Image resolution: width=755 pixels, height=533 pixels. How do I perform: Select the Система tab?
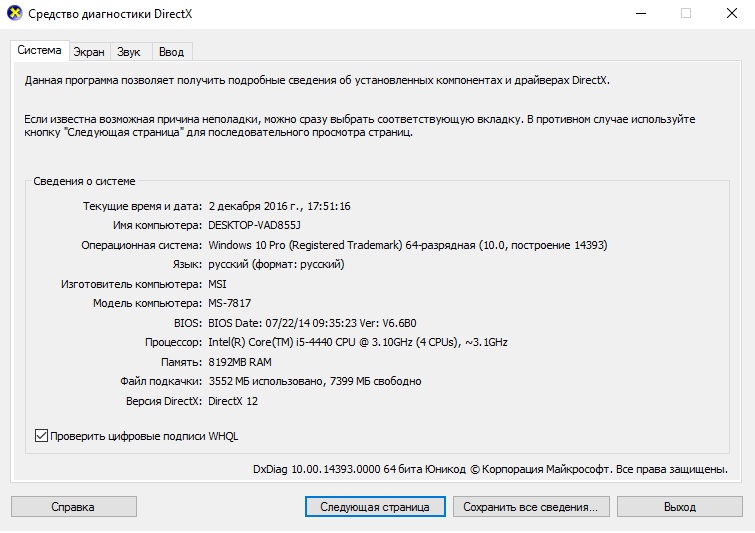click(x=39, y=51)
